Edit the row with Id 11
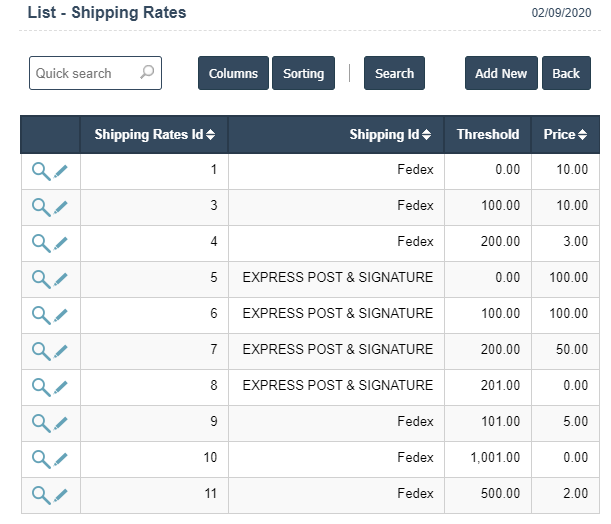 pyautogui.click(x=61, y=495)
